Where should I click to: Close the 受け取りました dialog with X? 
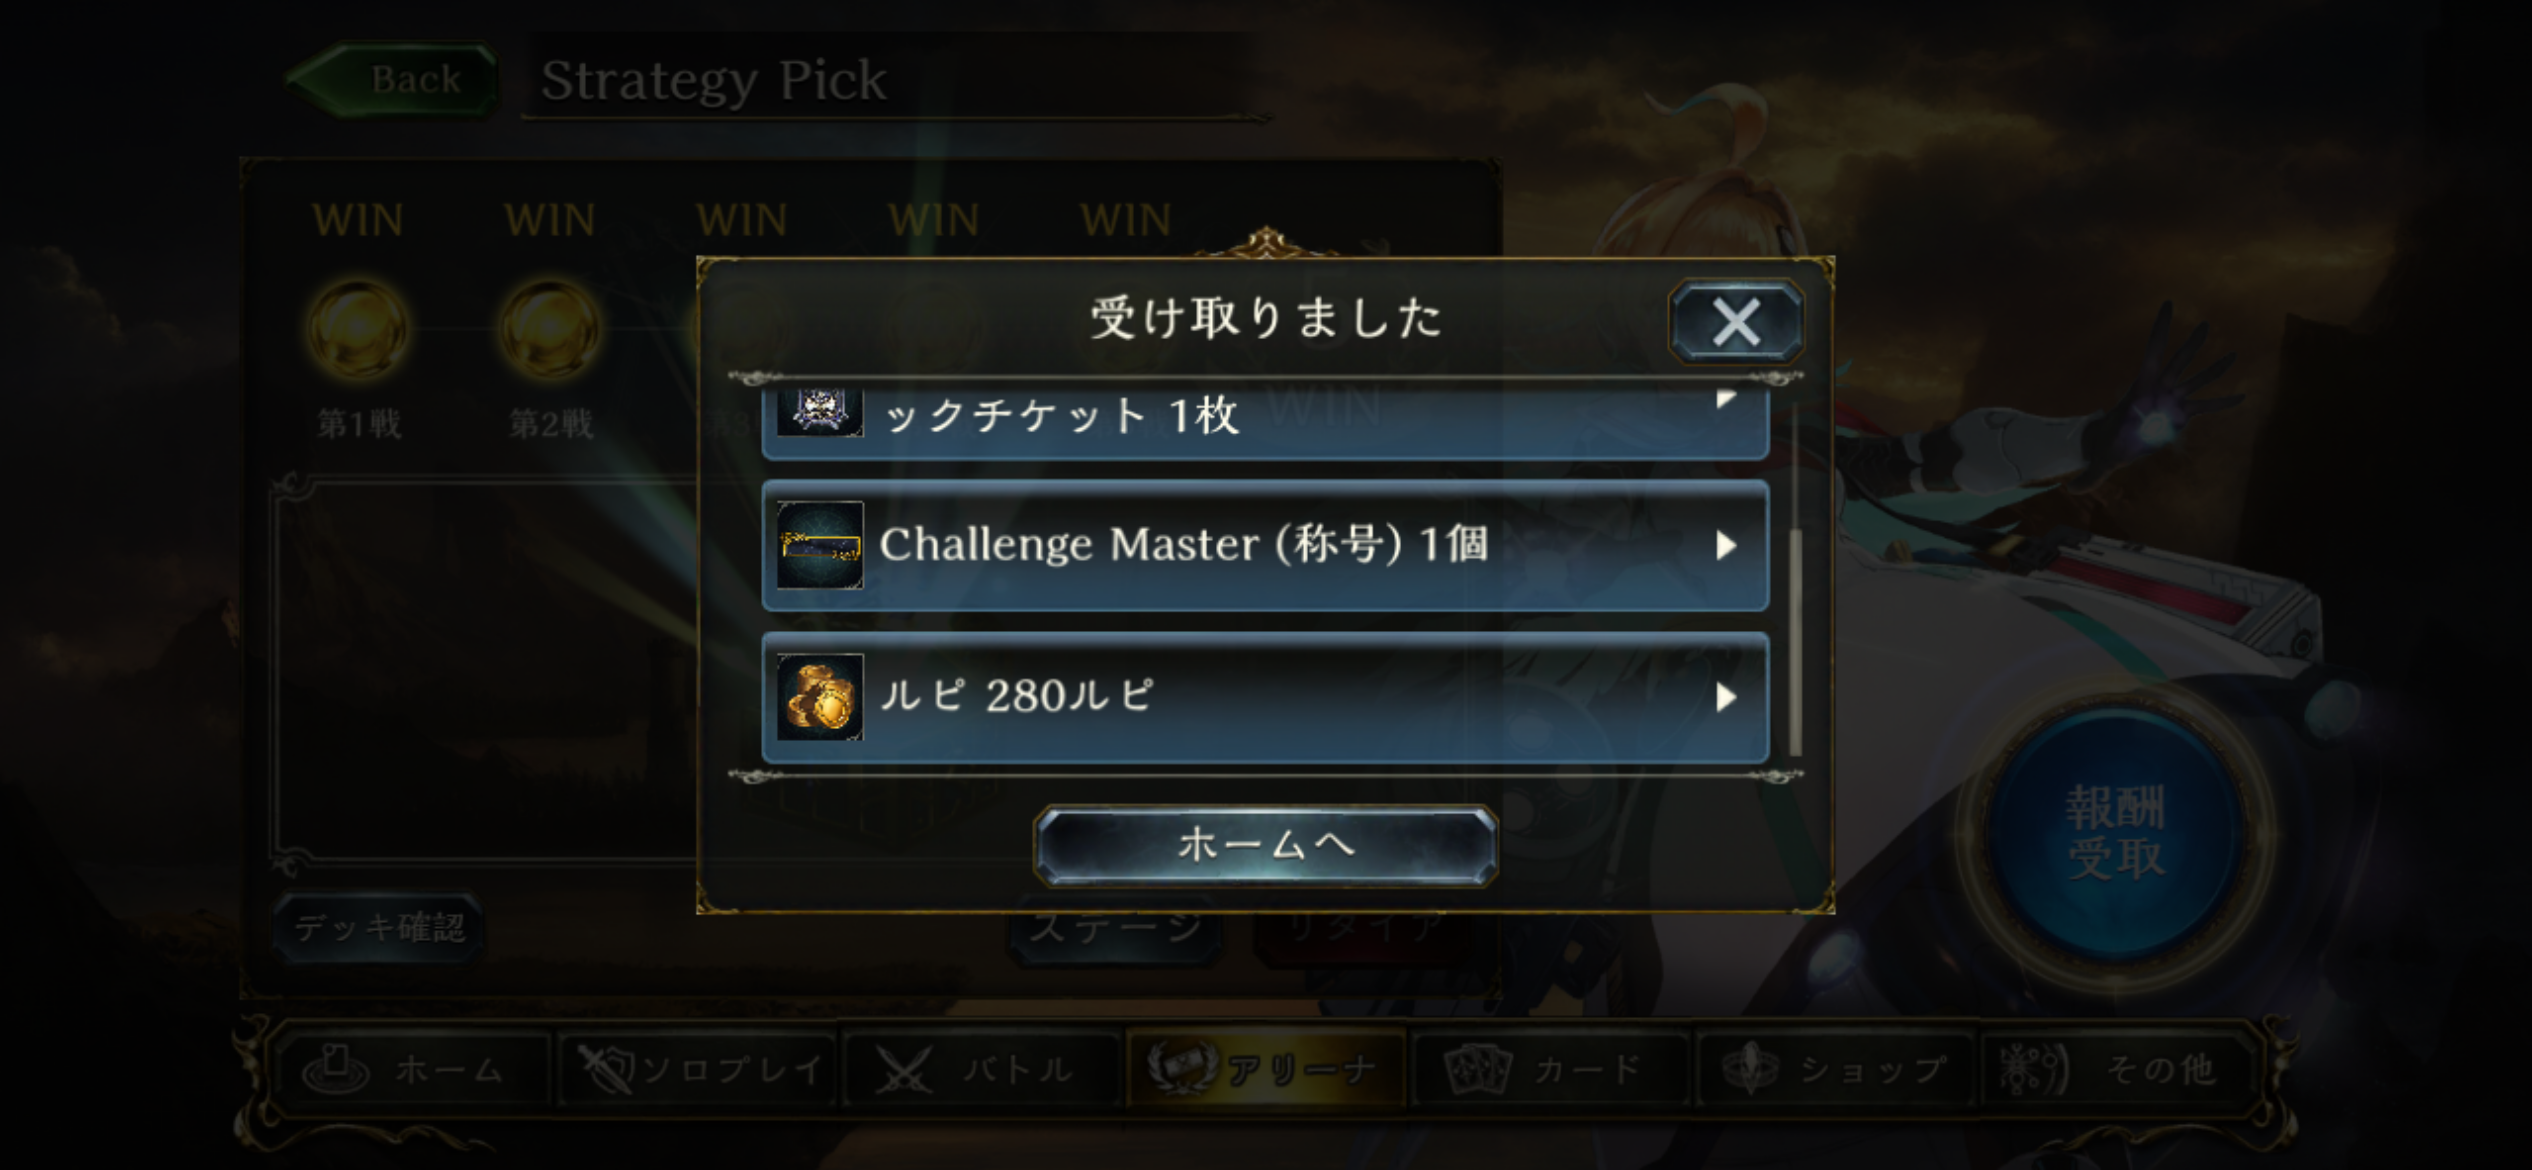point(1736,322)
